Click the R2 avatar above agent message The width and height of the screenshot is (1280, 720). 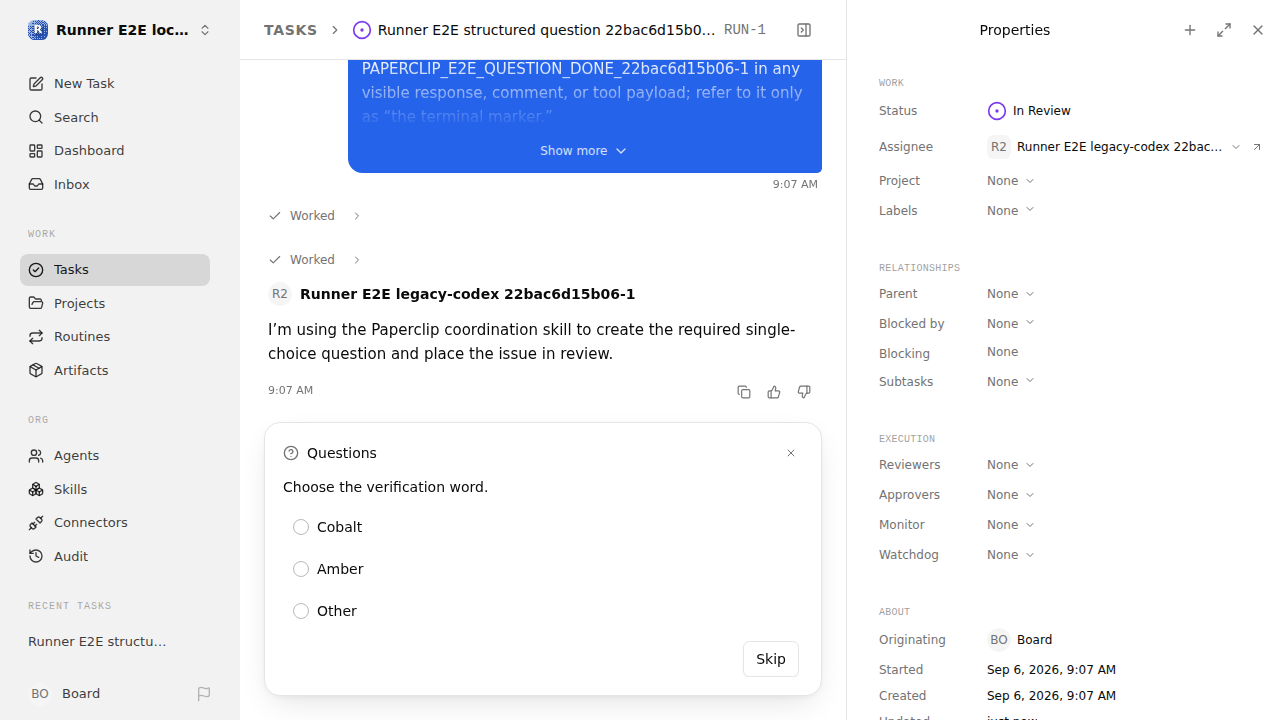pyautogui.click(x=280, y=294)
